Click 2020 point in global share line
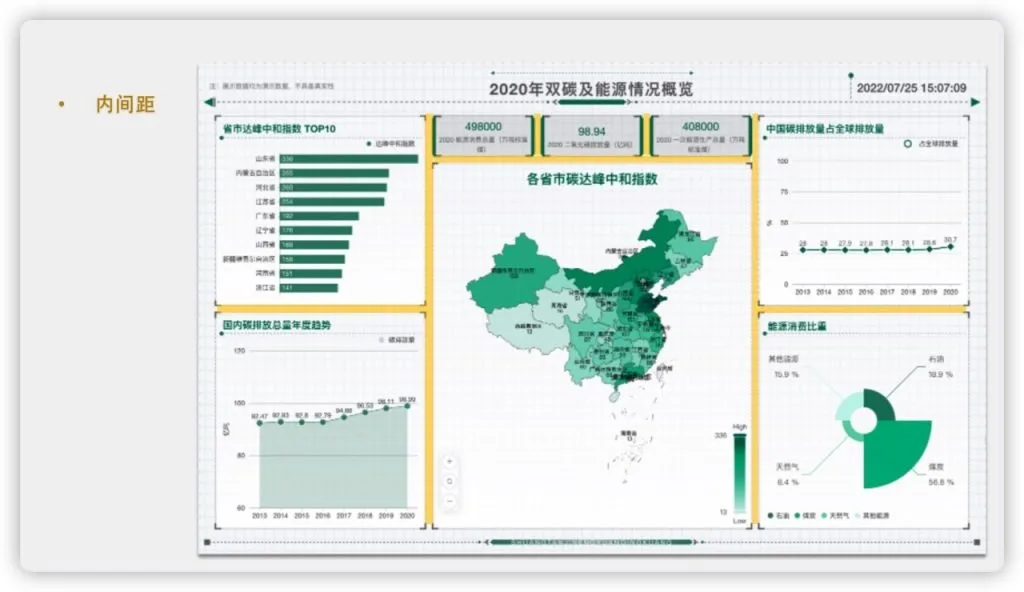The width and height of the screenshot is (1024, 592). (951, 247)
